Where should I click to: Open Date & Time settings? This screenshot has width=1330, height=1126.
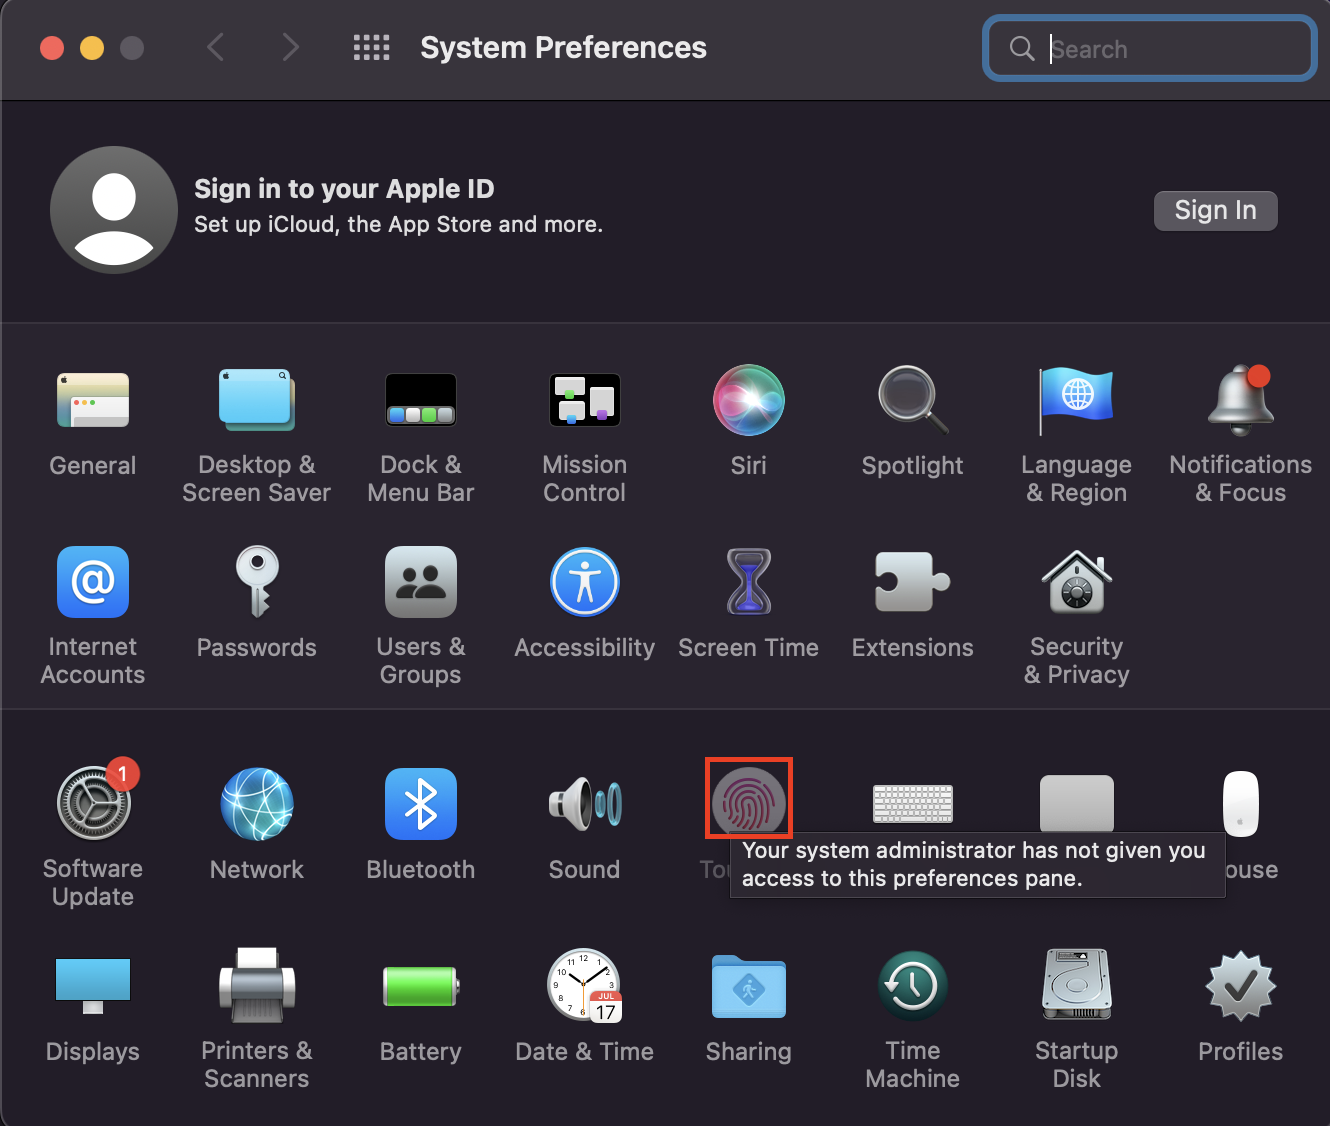[x=585, y=986]
